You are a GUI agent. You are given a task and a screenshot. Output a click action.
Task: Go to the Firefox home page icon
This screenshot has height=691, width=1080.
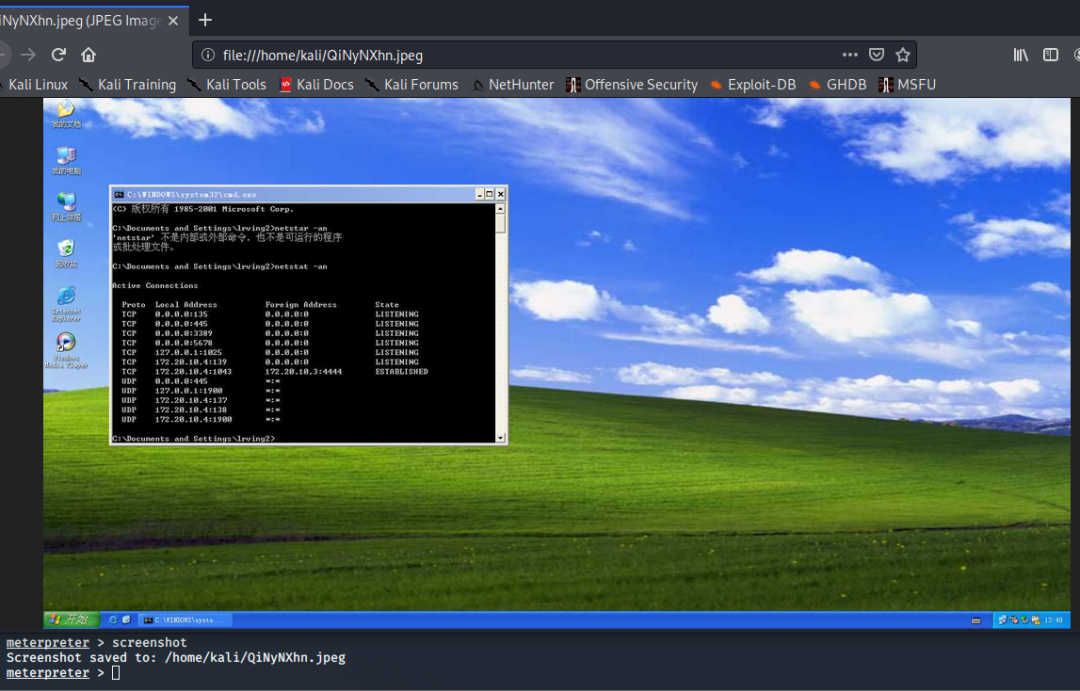click(x=88, y=54)
